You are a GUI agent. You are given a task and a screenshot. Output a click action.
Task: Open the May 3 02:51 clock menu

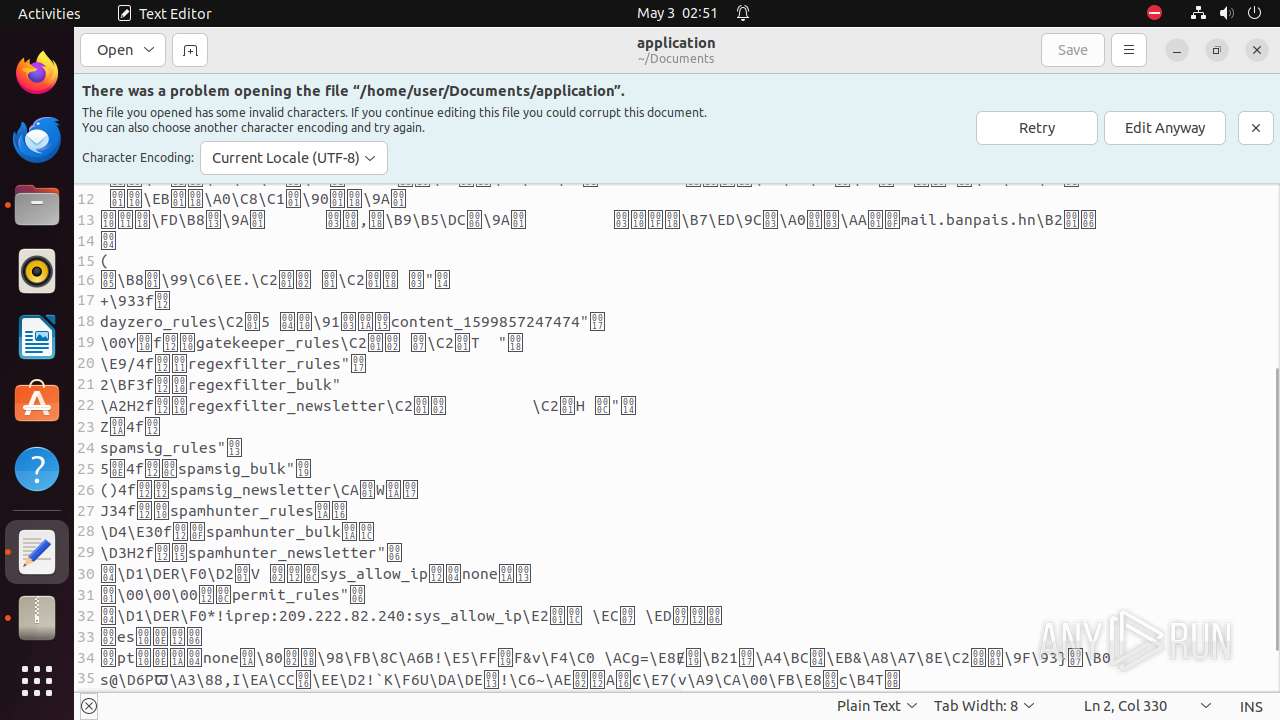pos(677,13)
